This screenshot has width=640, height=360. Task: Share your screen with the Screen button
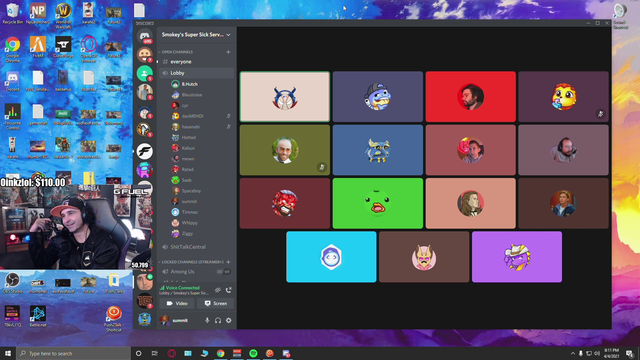point(216,304)
